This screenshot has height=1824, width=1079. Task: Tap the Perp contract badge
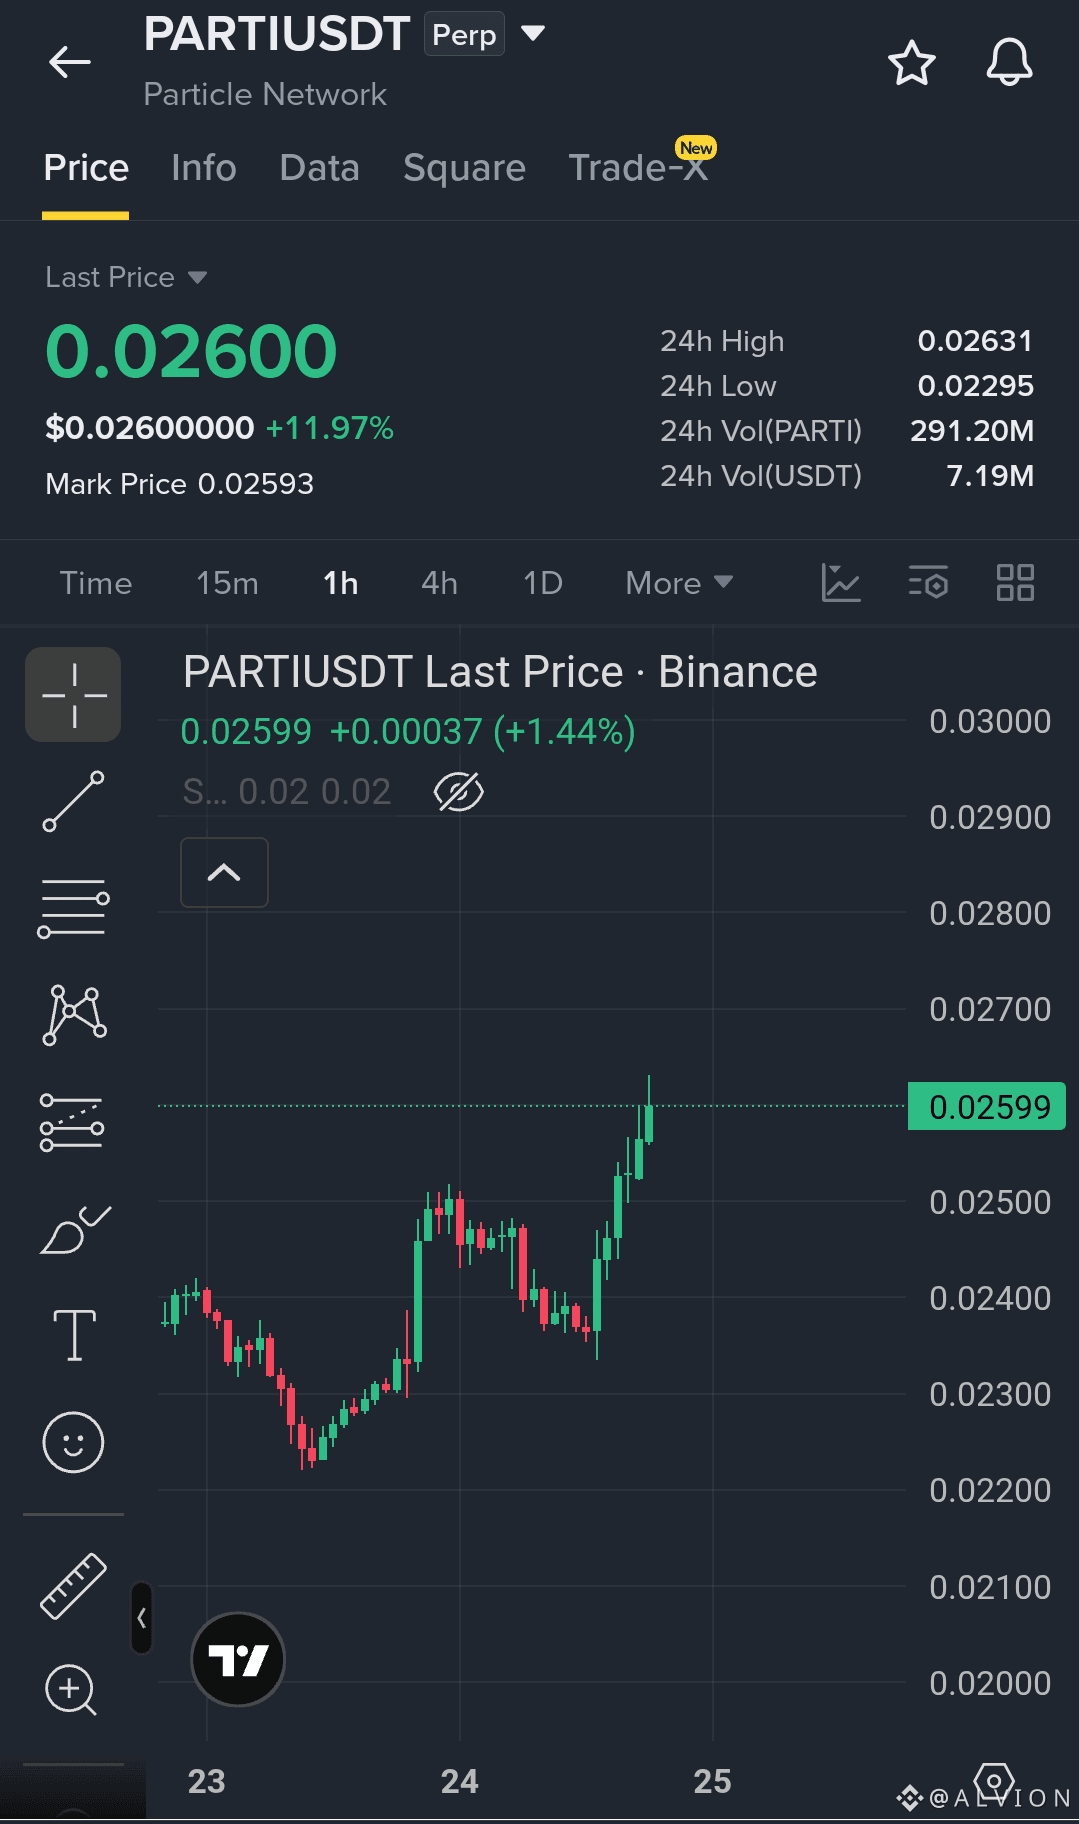tap(464, 35)
